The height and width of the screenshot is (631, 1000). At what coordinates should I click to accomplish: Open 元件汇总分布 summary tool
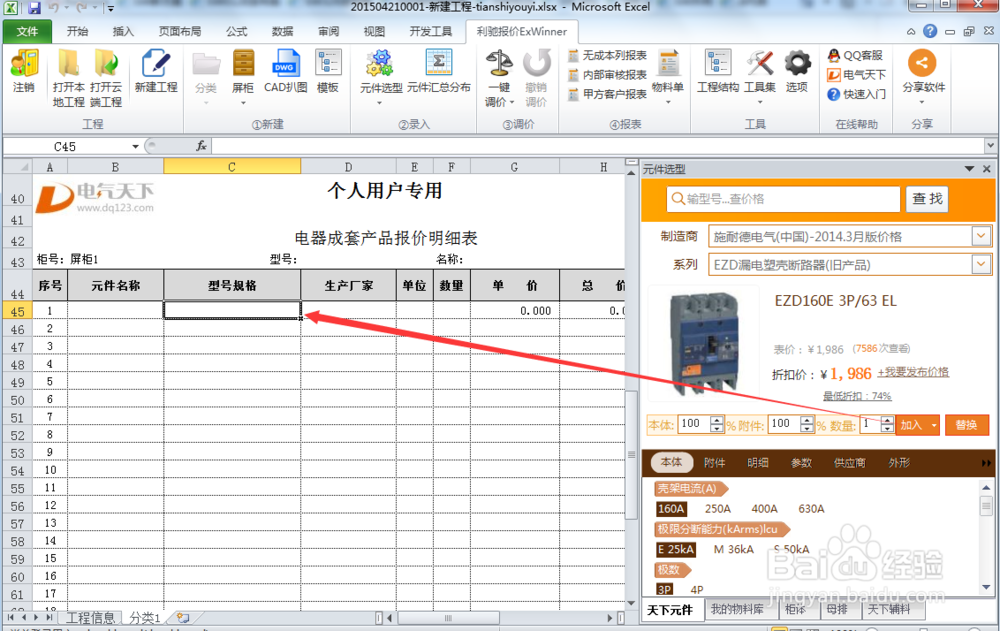439,71
